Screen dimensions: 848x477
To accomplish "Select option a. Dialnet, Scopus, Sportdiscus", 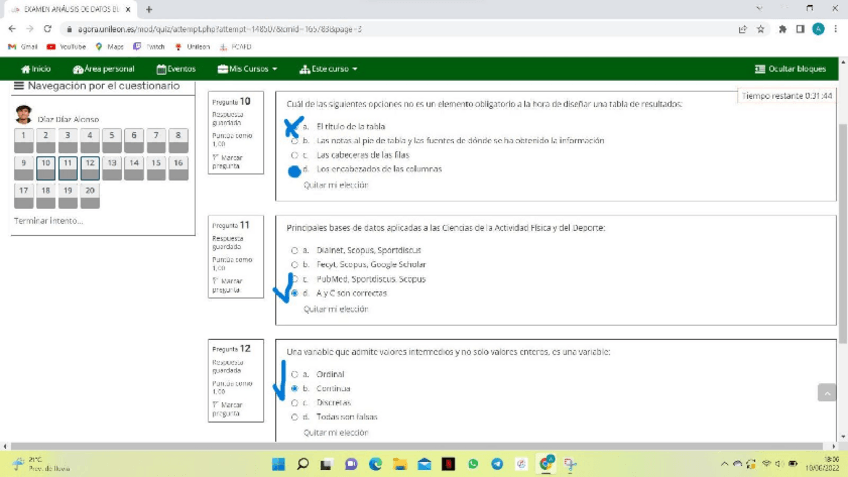I will [x=294, y=250].
